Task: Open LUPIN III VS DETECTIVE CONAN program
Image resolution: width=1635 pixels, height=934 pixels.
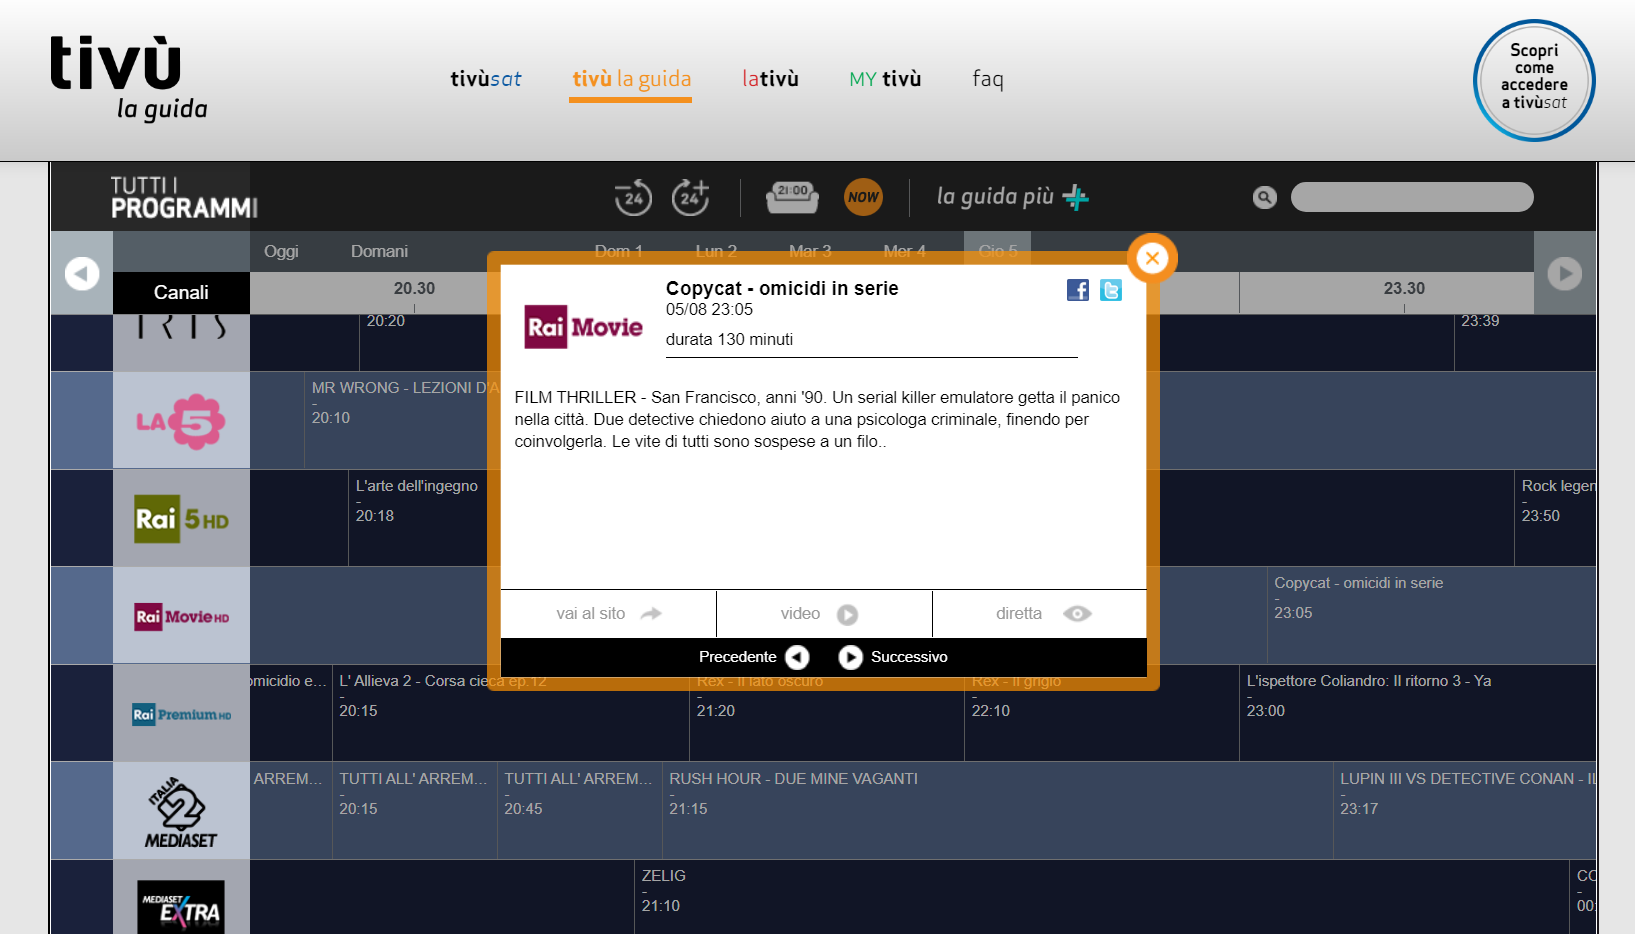Action: point(1465,811)
